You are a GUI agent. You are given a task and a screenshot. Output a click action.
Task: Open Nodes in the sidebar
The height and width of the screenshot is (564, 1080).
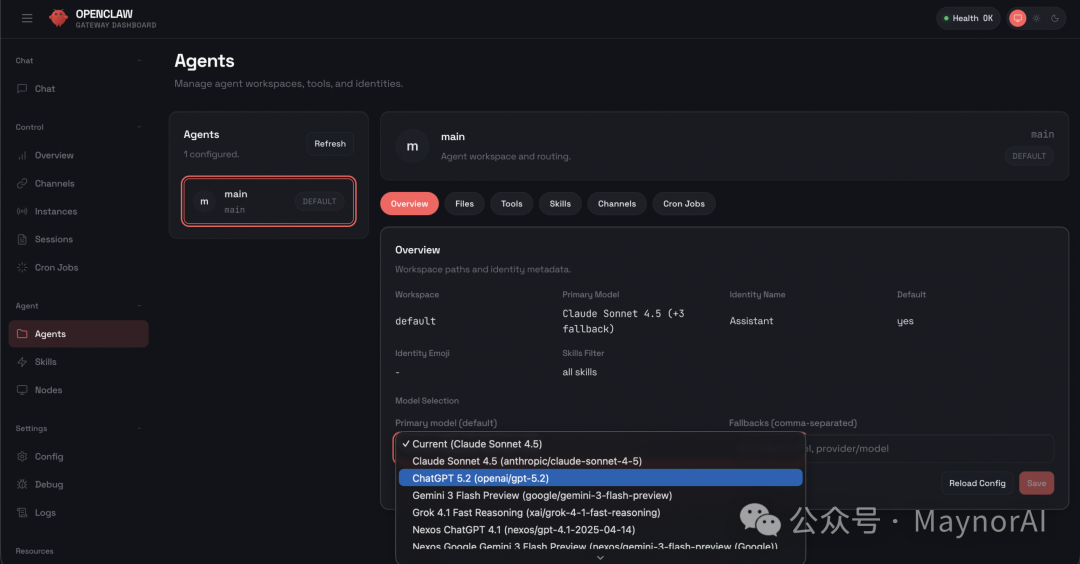79,390
